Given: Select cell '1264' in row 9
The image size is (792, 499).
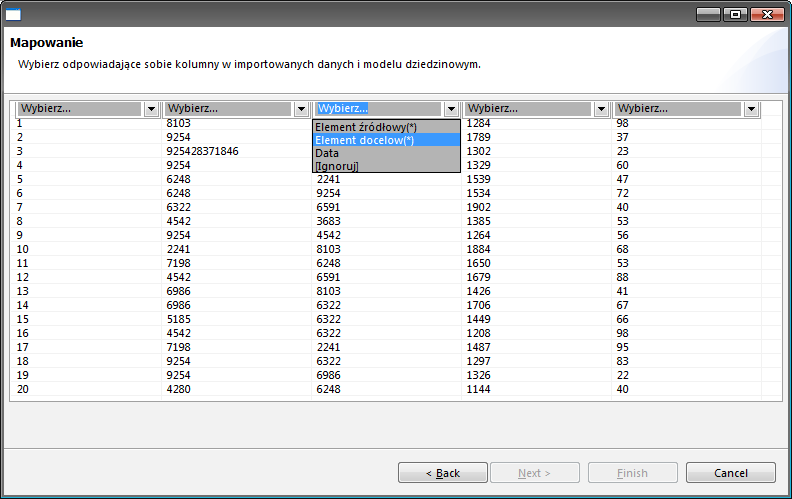Looking at the screenshot, I should [x=478, y=235].
